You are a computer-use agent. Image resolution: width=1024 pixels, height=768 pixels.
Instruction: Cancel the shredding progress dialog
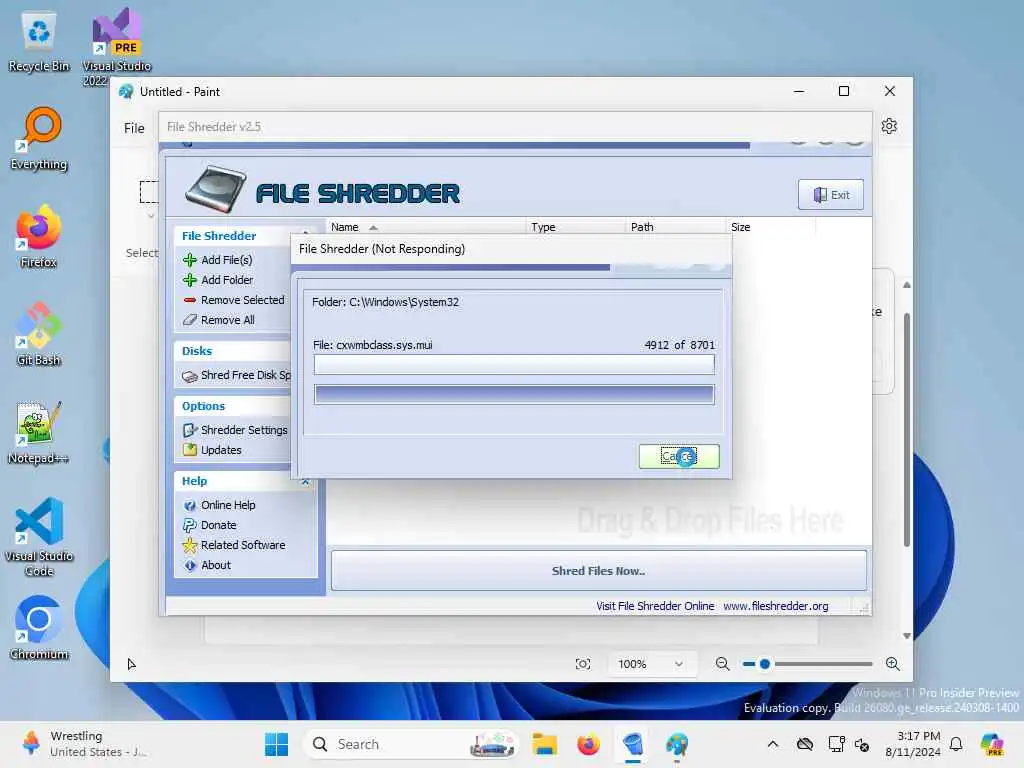679,456
